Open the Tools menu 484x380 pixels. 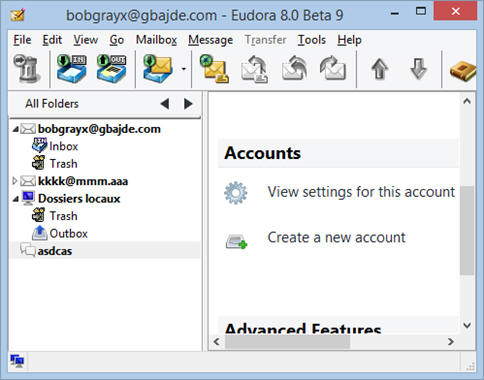tap(311, 40)
